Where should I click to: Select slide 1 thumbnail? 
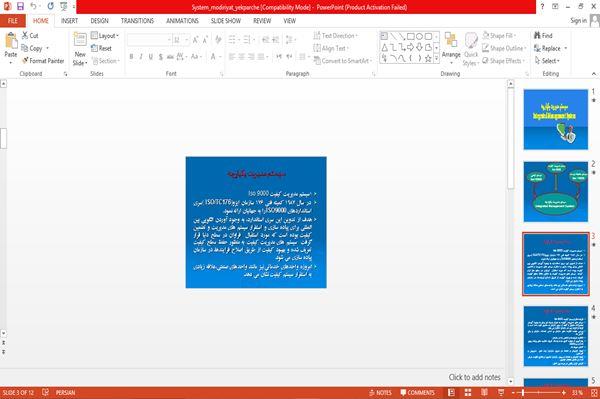coord(556,119)
